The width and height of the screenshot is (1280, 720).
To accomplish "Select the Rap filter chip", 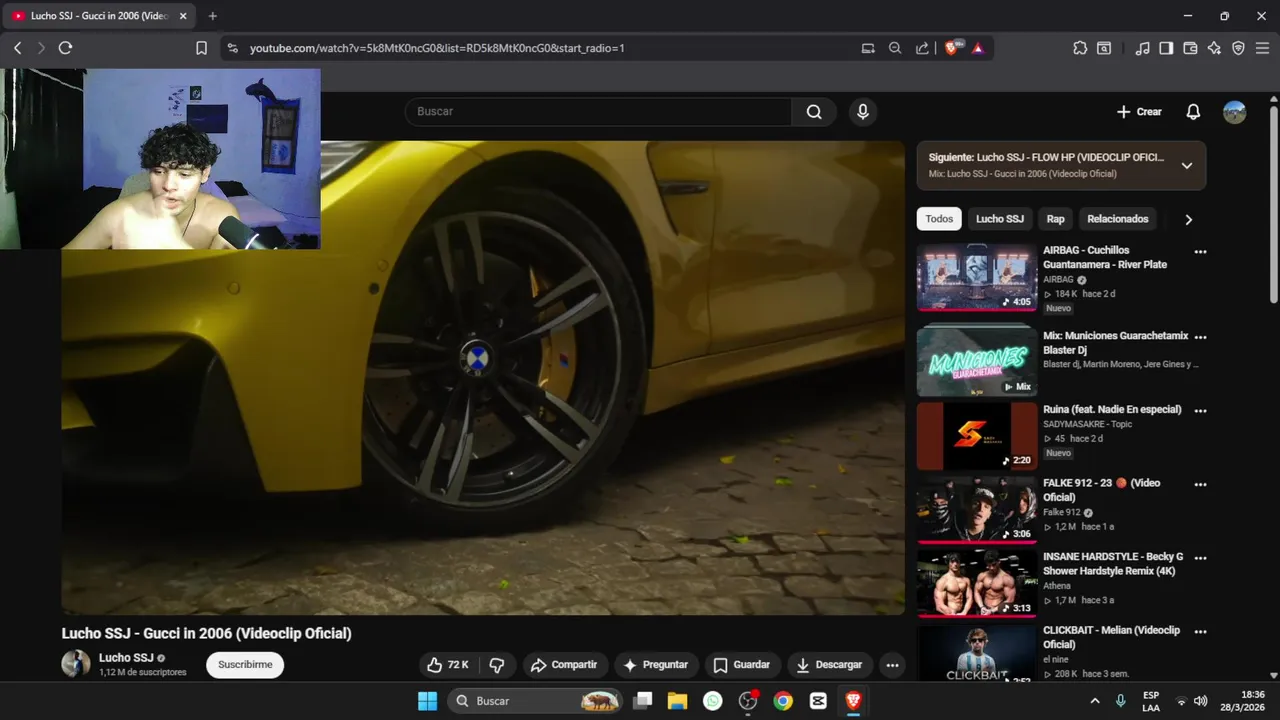I will coord(1056,219).
